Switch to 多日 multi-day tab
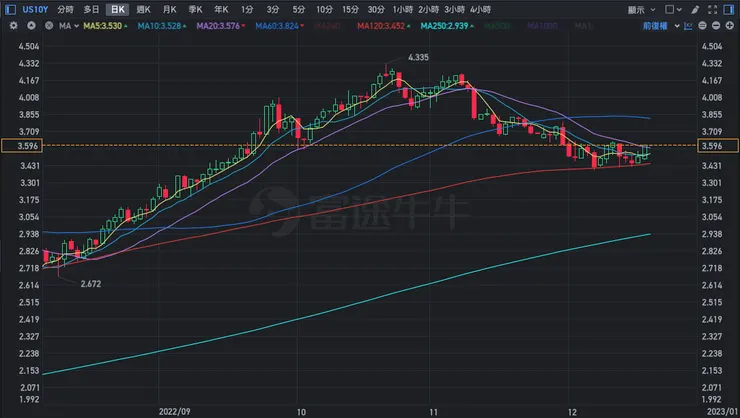740x418 pixels. pos(91,9)
